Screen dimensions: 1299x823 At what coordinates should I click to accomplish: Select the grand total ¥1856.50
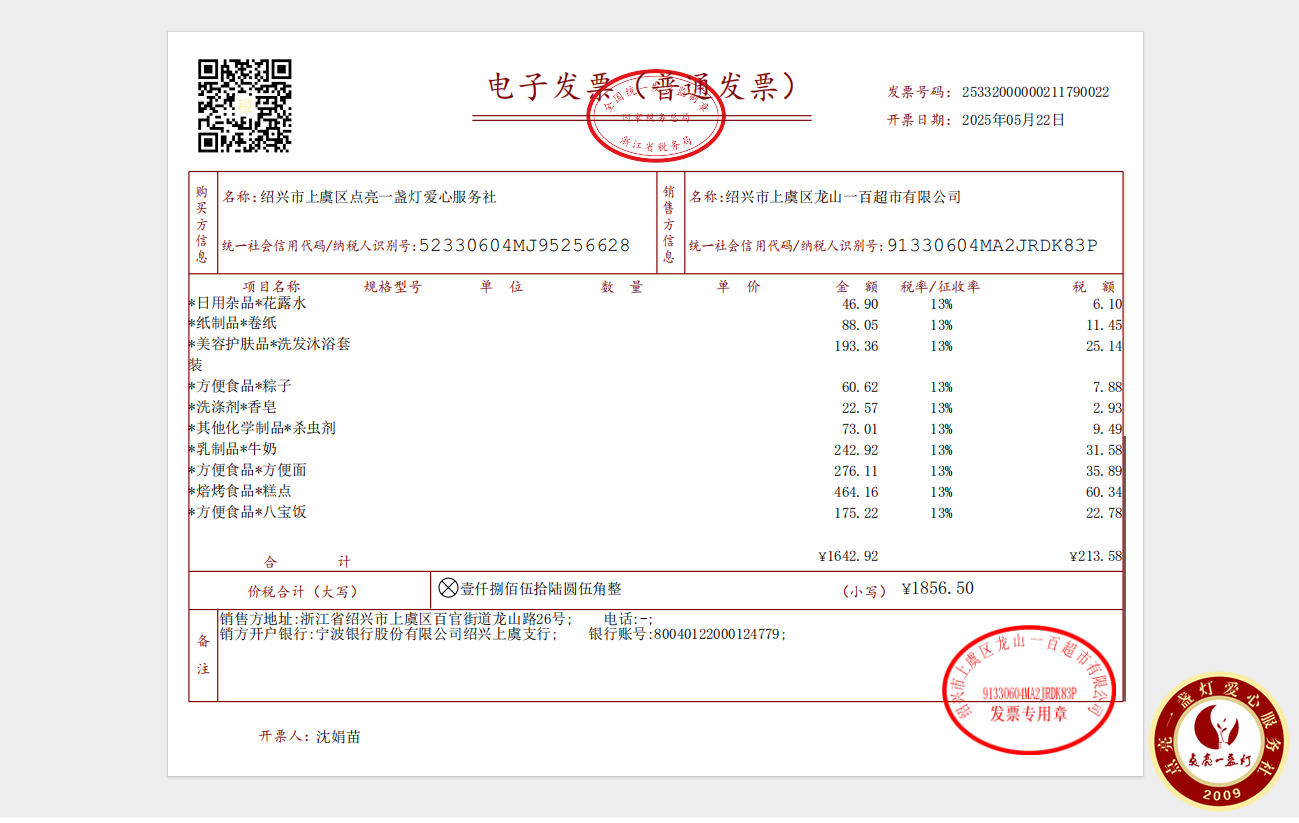coord(937,588)
